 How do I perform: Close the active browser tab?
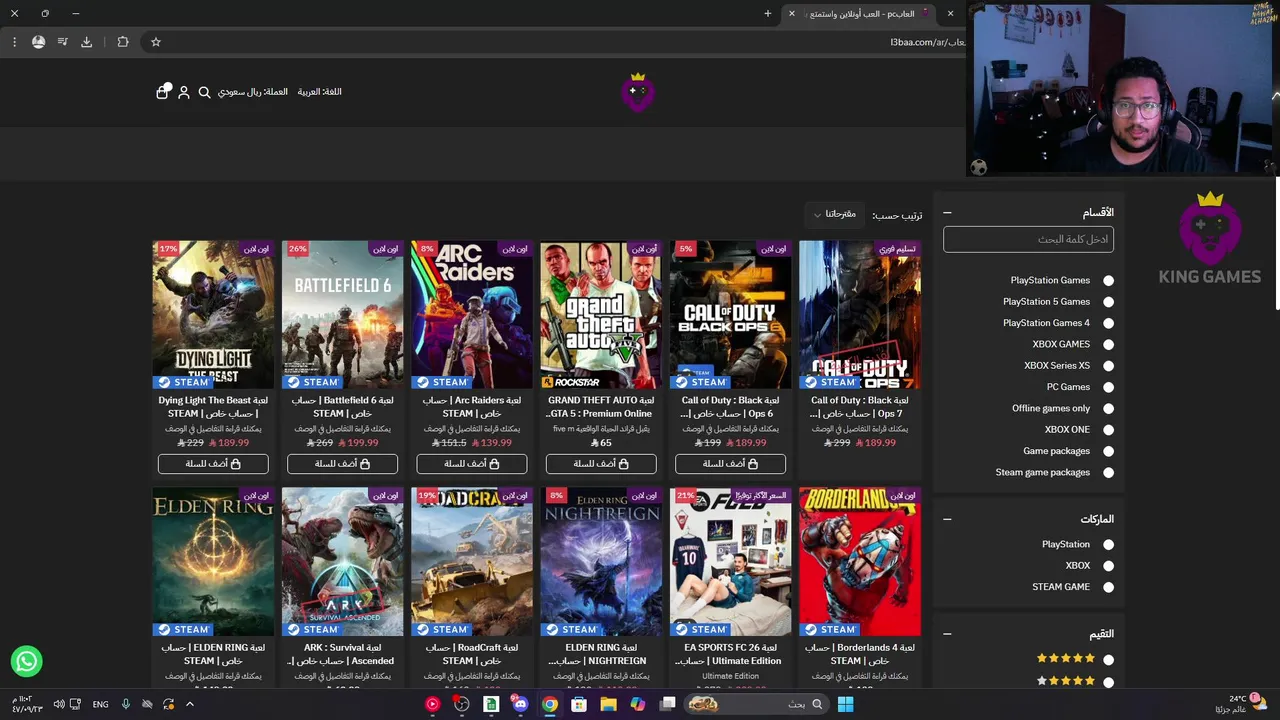[792, 14]
